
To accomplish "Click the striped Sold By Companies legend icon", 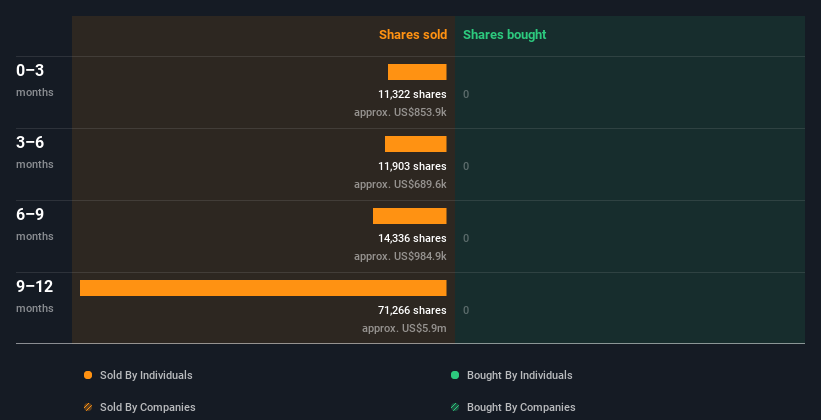I will coord(88,407).
